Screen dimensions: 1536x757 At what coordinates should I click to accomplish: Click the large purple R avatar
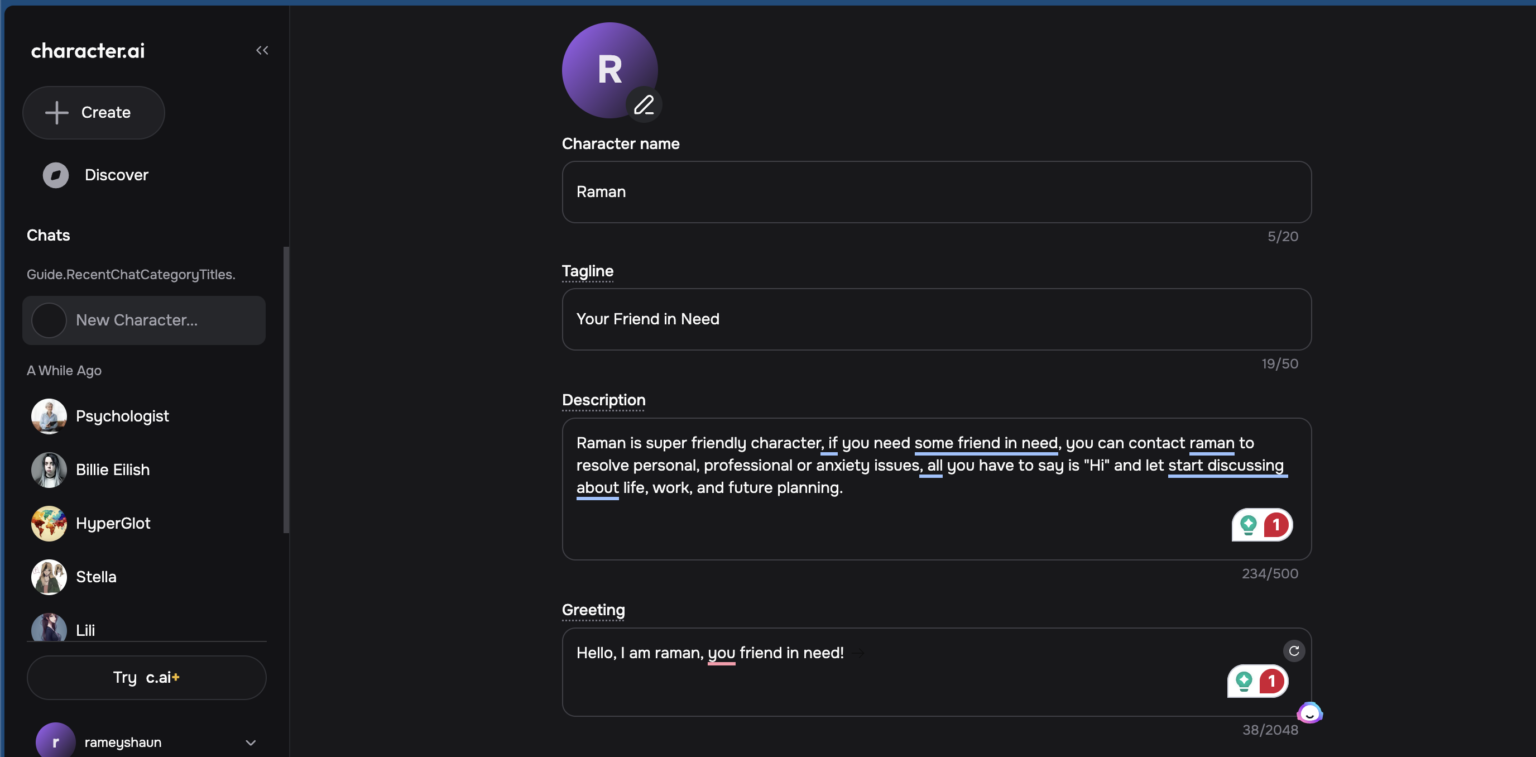pyautogui.click(x=608, y=68)
